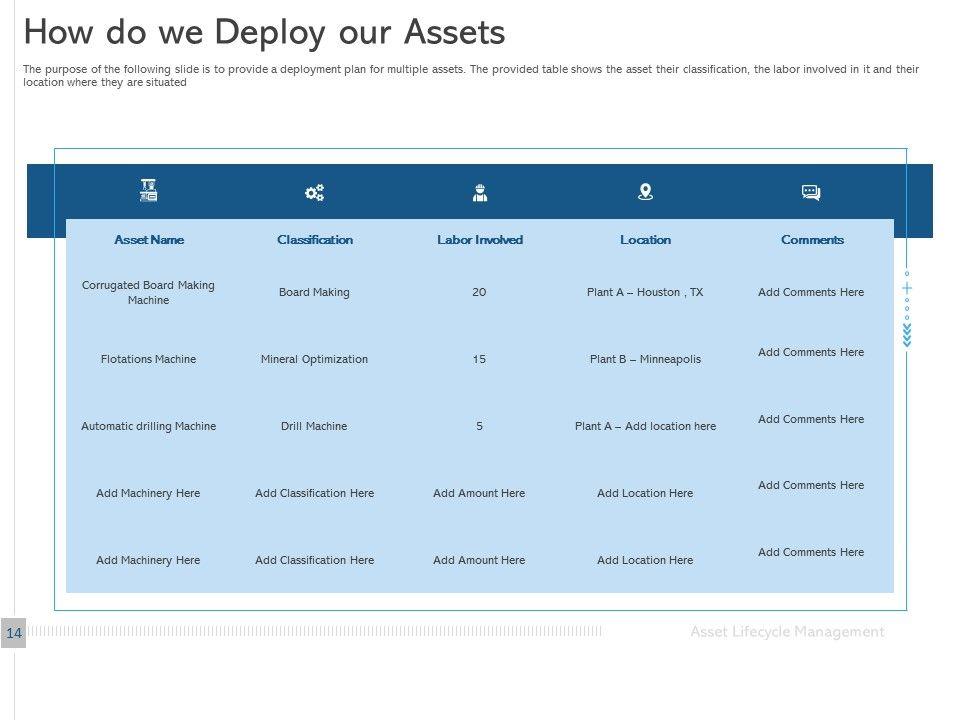
Task: Click the labor value '20' cell
Action: 479,292
